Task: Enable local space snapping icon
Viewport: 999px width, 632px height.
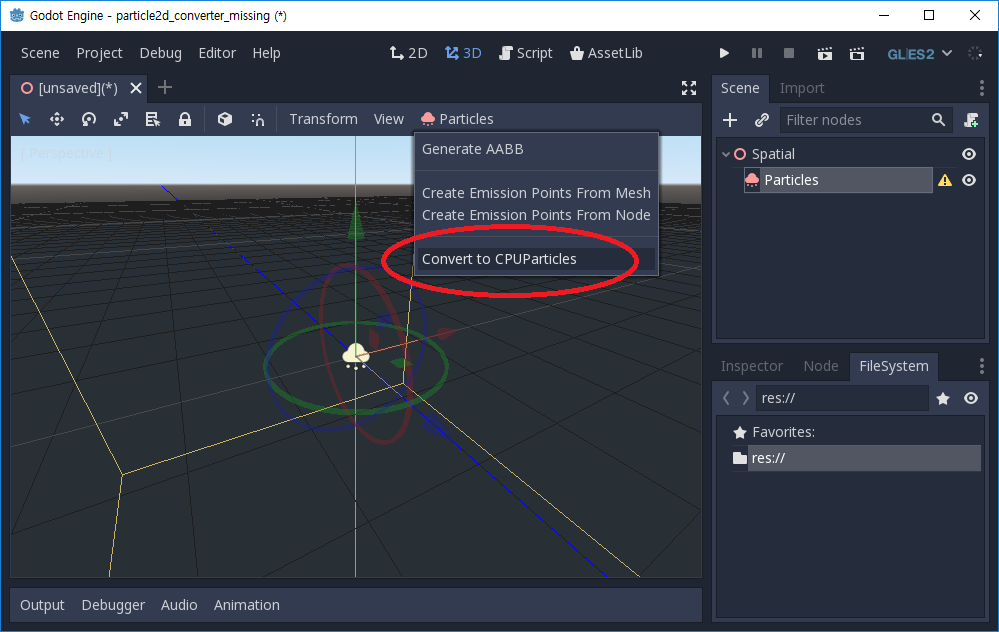Action: pyautogui.click(x=223, y=119)
